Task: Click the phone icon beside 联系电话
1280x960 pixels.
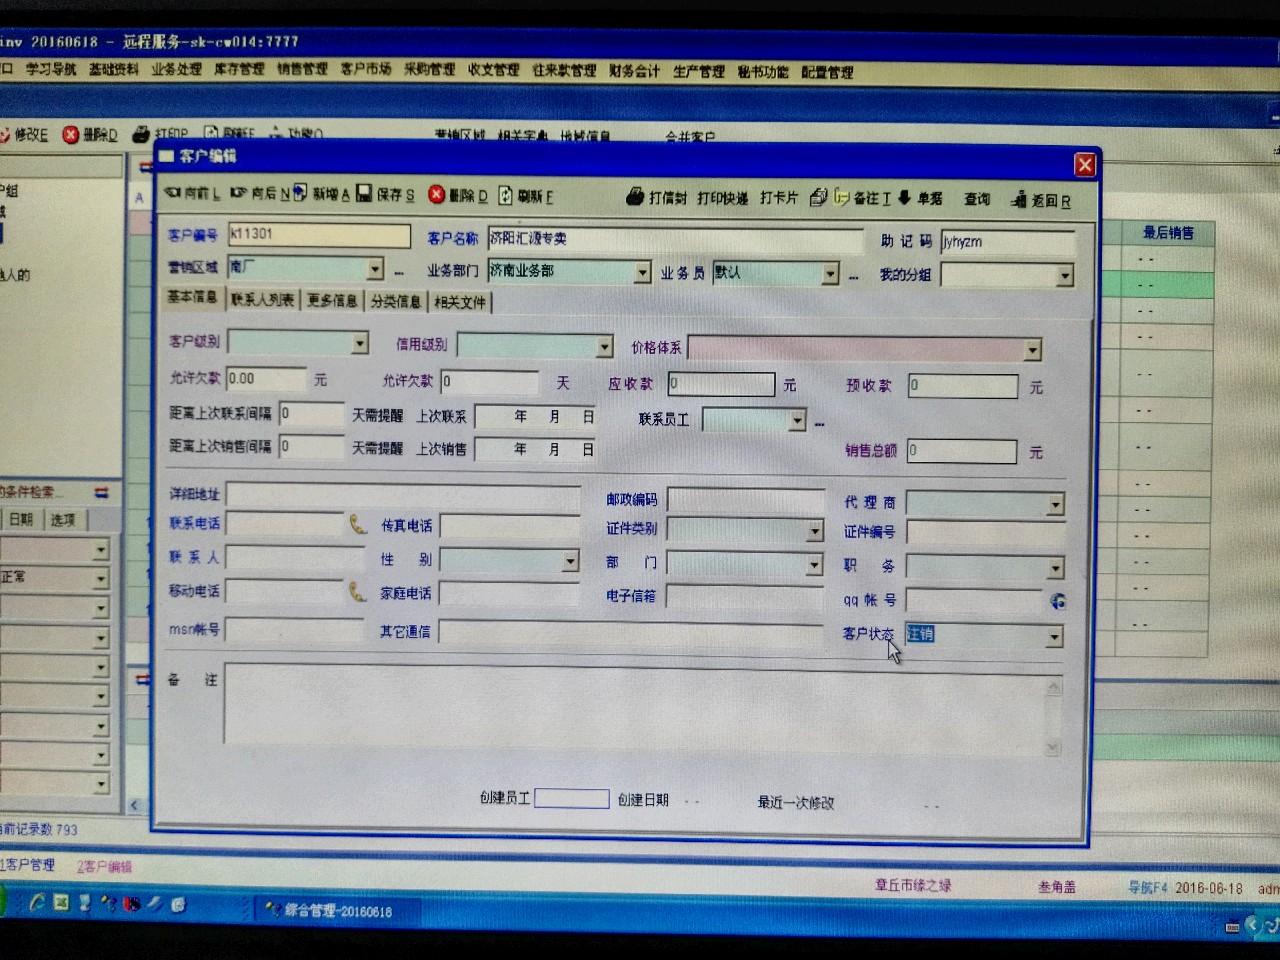Action: pyautogui.click(x=357, y=524)
